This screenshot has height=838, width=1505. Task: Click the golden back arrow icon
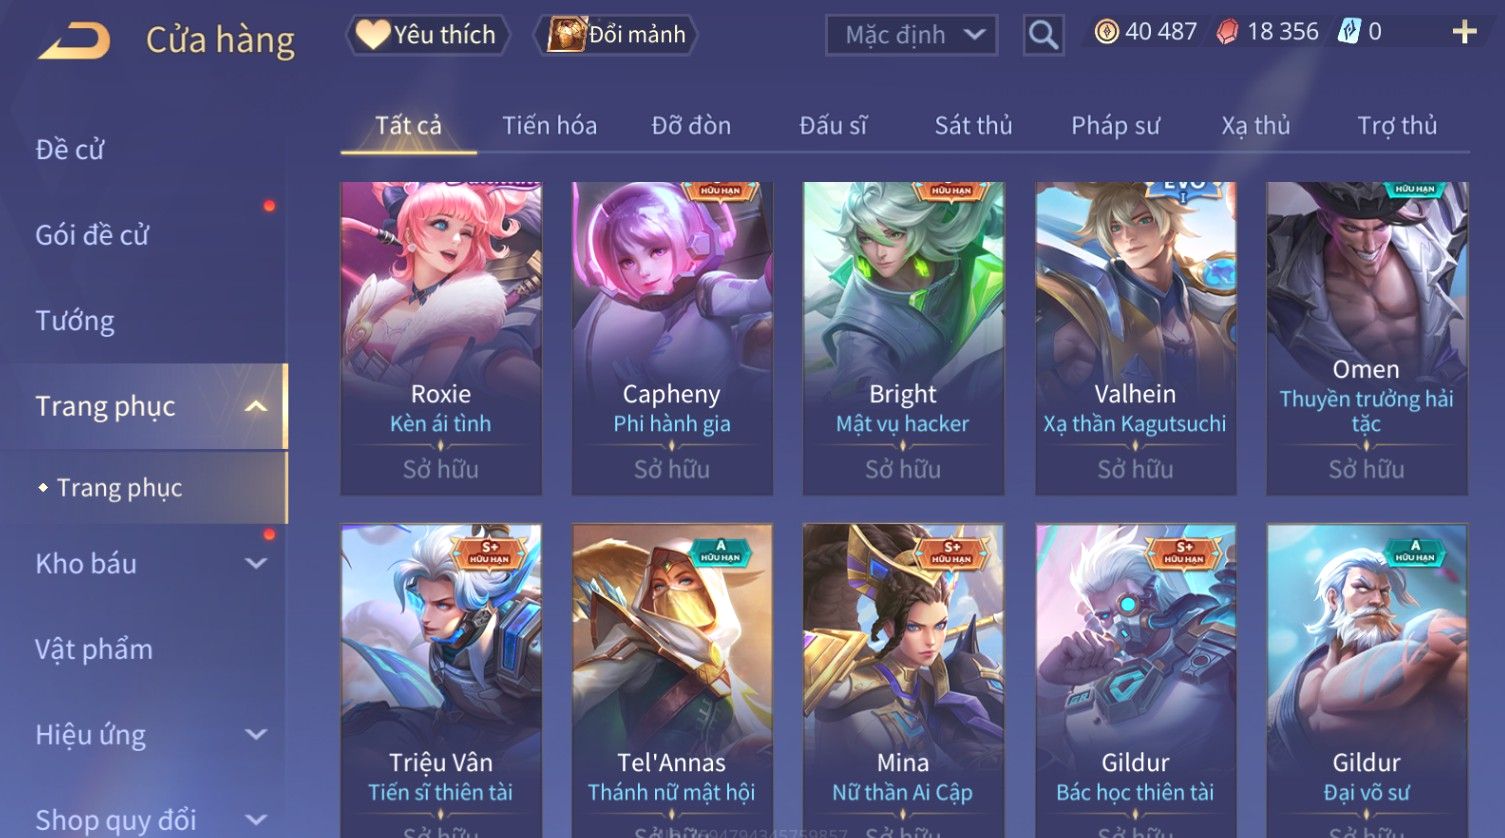tap(74, 41)
